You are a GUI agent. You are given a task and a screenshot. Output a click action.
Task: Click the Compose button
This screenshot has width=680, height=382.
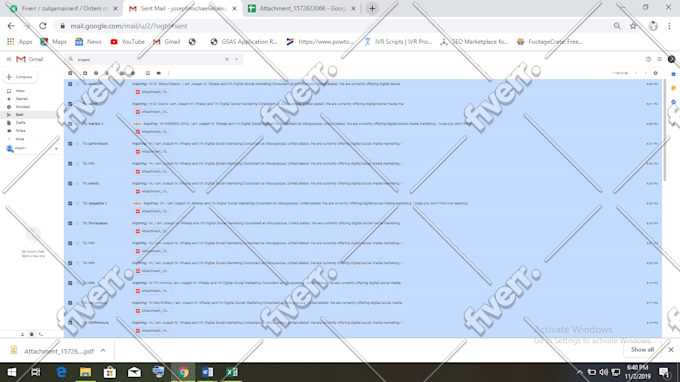20,77
